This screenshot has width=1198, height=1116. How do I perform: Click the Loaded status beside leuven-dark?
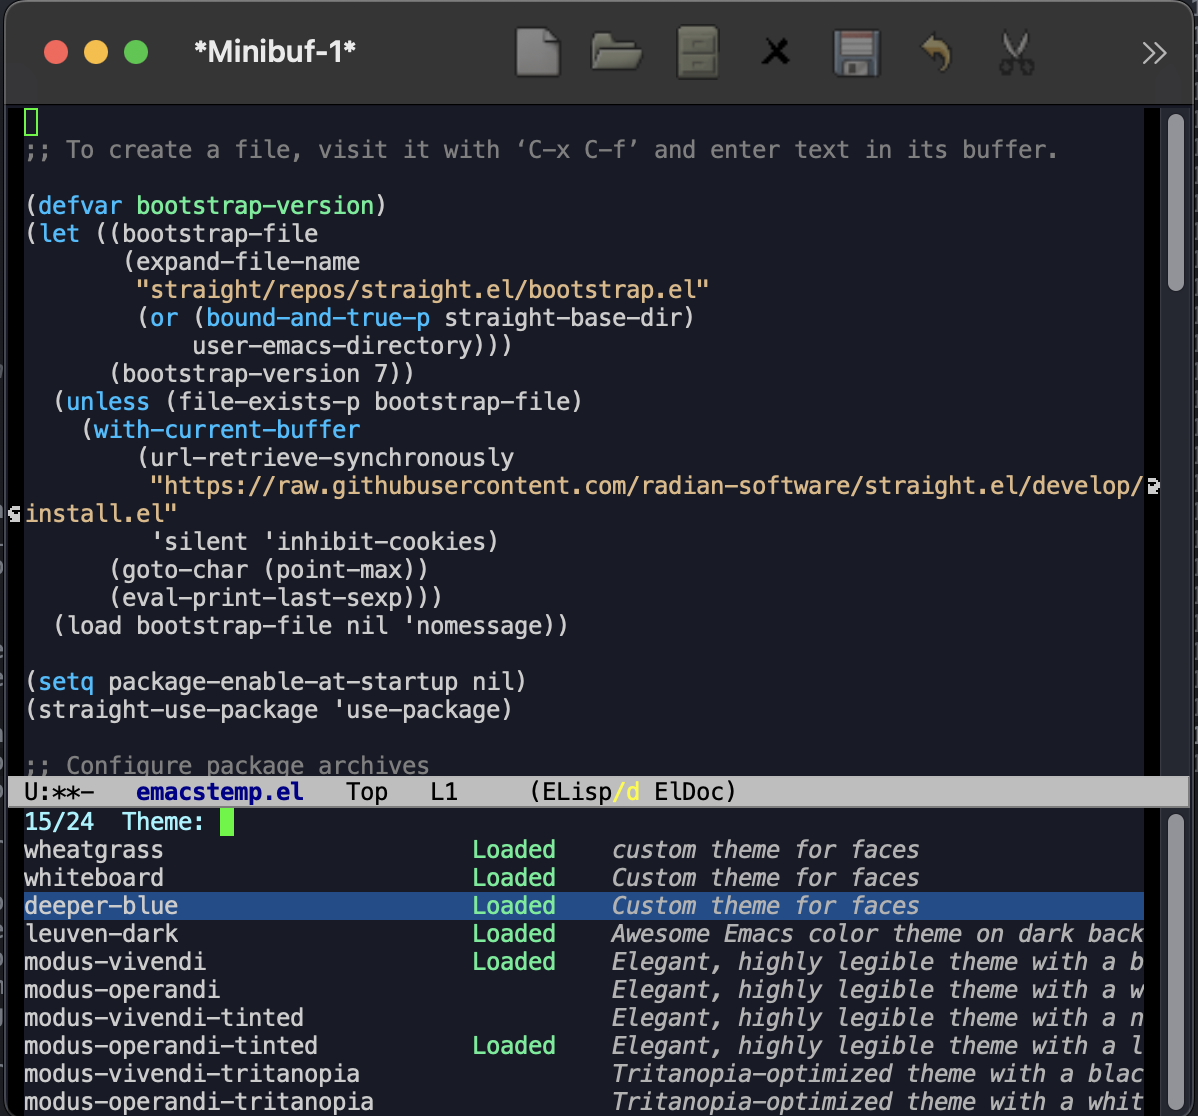click(x=513, y=933)
